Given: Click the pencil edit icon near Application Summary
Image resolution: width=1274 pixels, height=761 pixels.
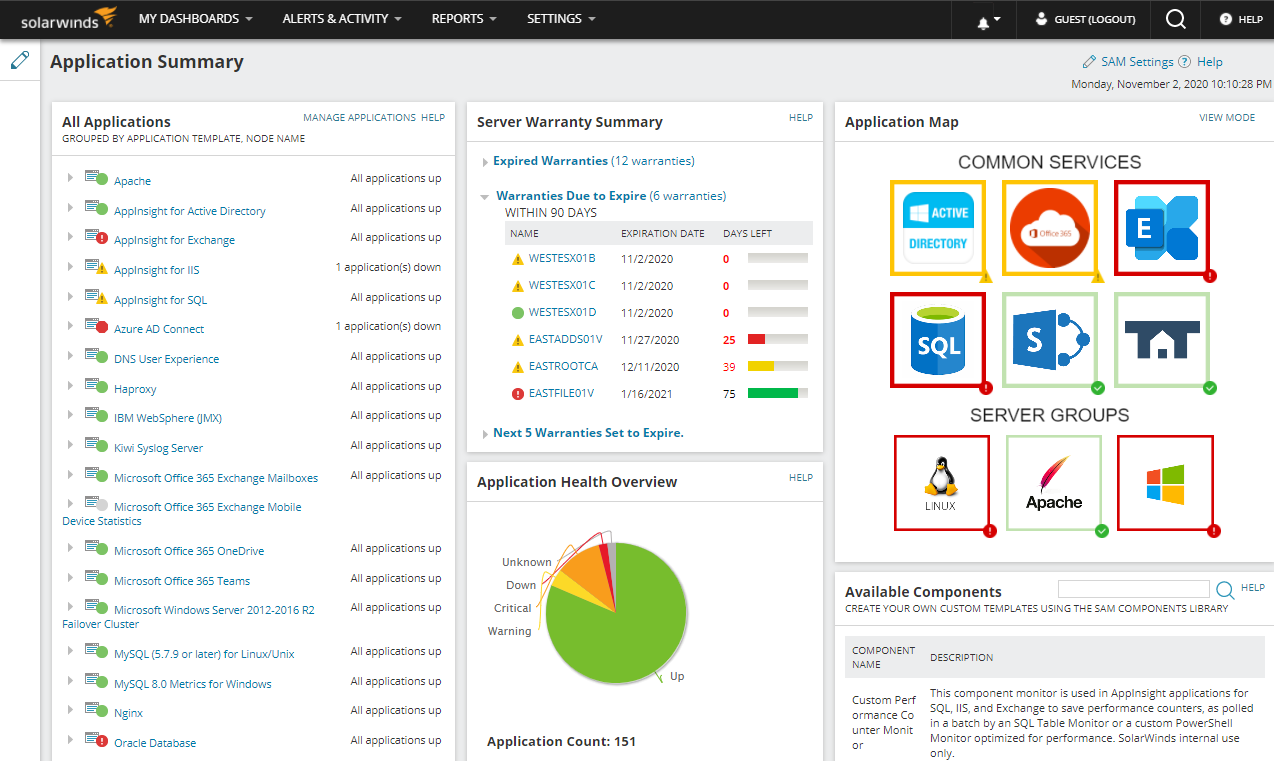Looking at the screenshot, I should (x=19, y=59).
